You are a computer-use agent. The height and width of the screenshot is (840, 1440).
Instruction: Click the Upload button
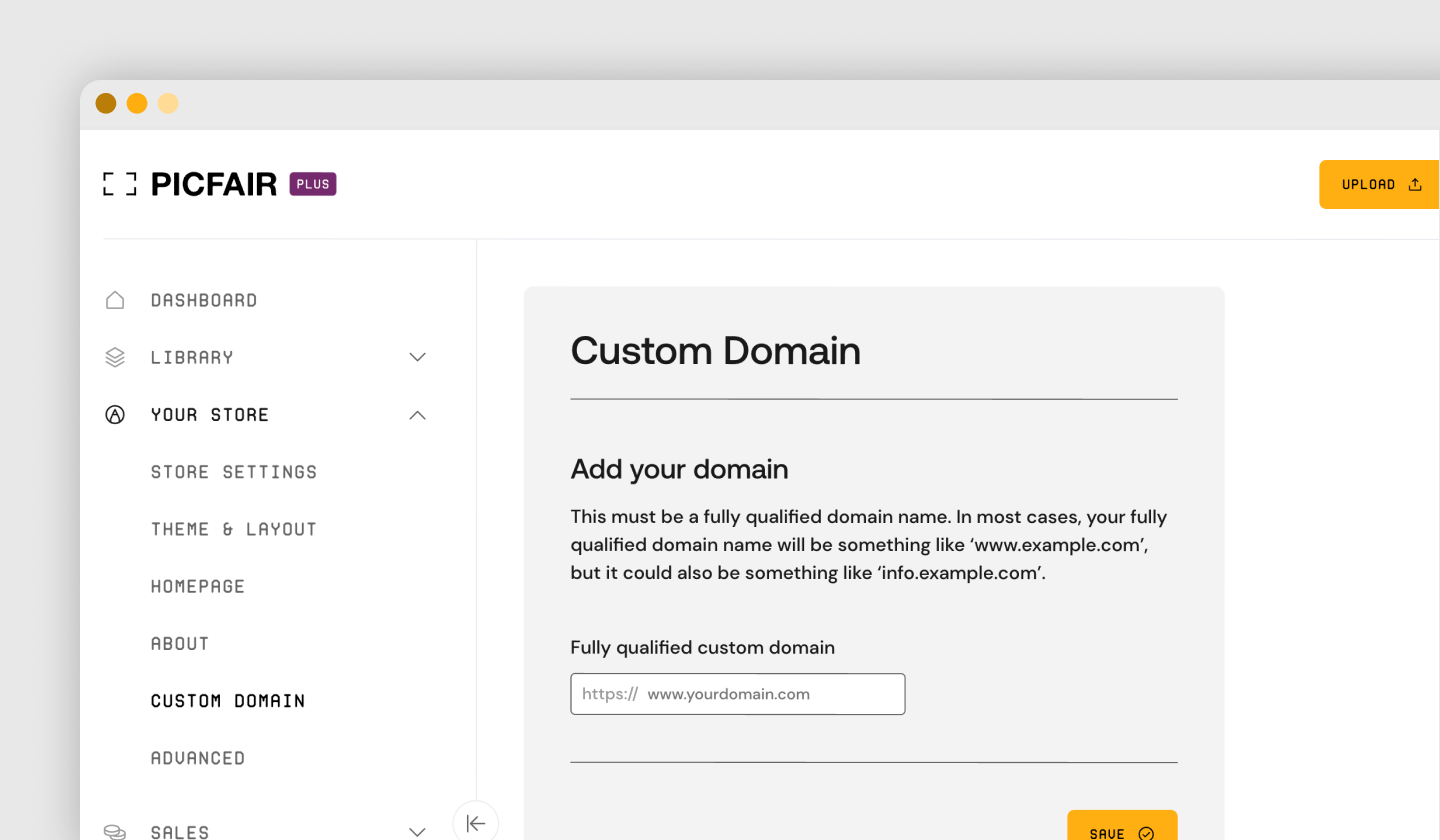tap(1379, 184)
